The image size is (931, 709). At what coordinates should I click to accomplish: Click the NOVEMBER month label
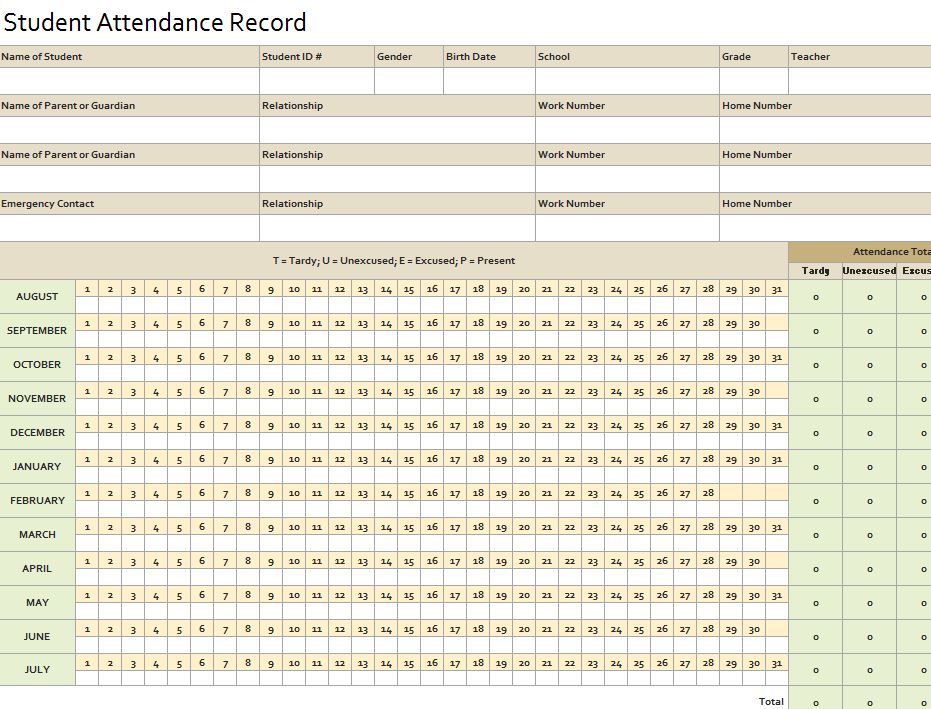pyautogui.click(x=37, y=398)
